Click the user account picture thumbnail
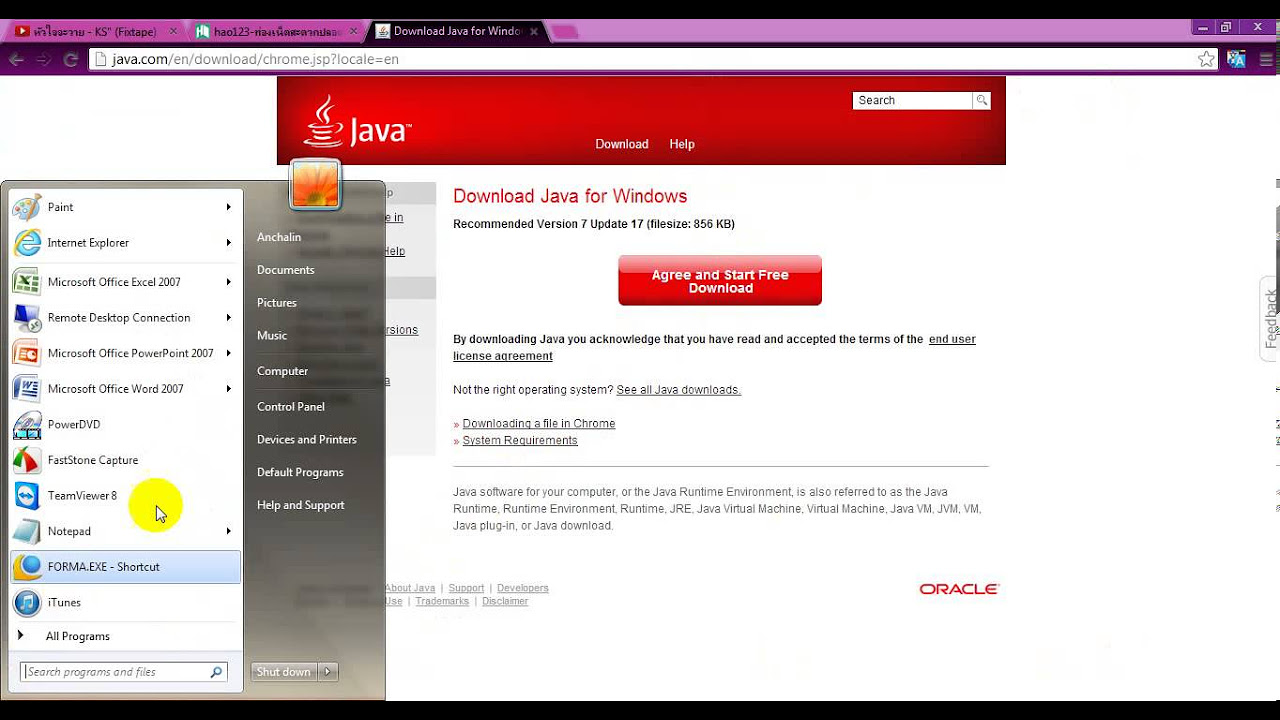This screenshot has width=1280, height=720. click(315, 185)
